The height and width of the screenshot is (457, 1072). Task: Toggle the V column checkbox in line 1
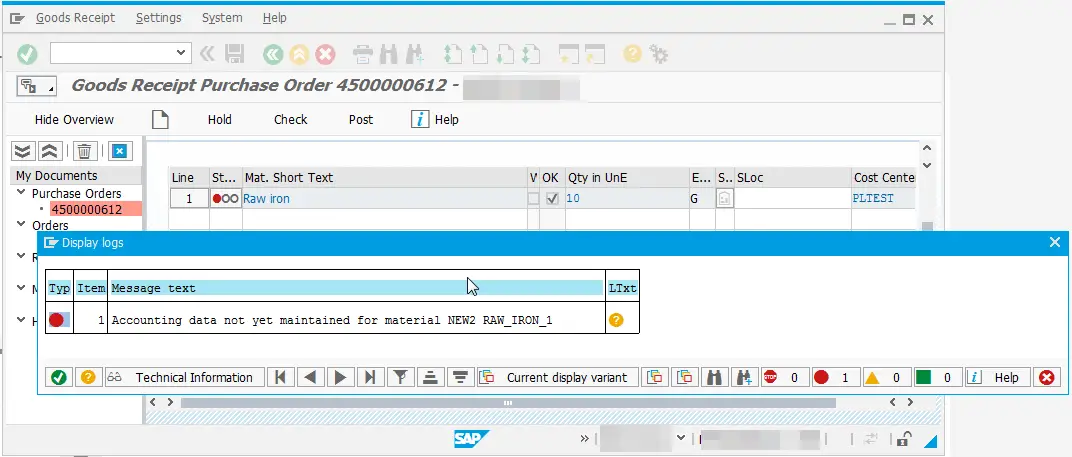pos(533,199)
